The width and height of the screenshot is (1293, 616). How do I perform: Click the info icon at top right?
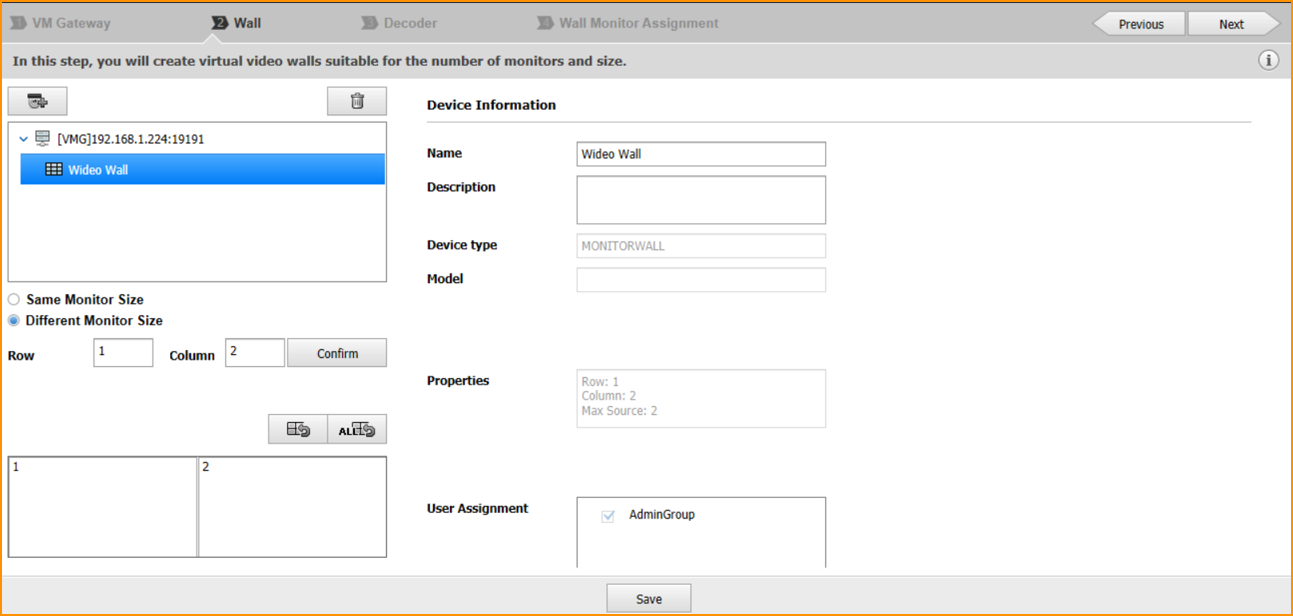click(1268, 61)
